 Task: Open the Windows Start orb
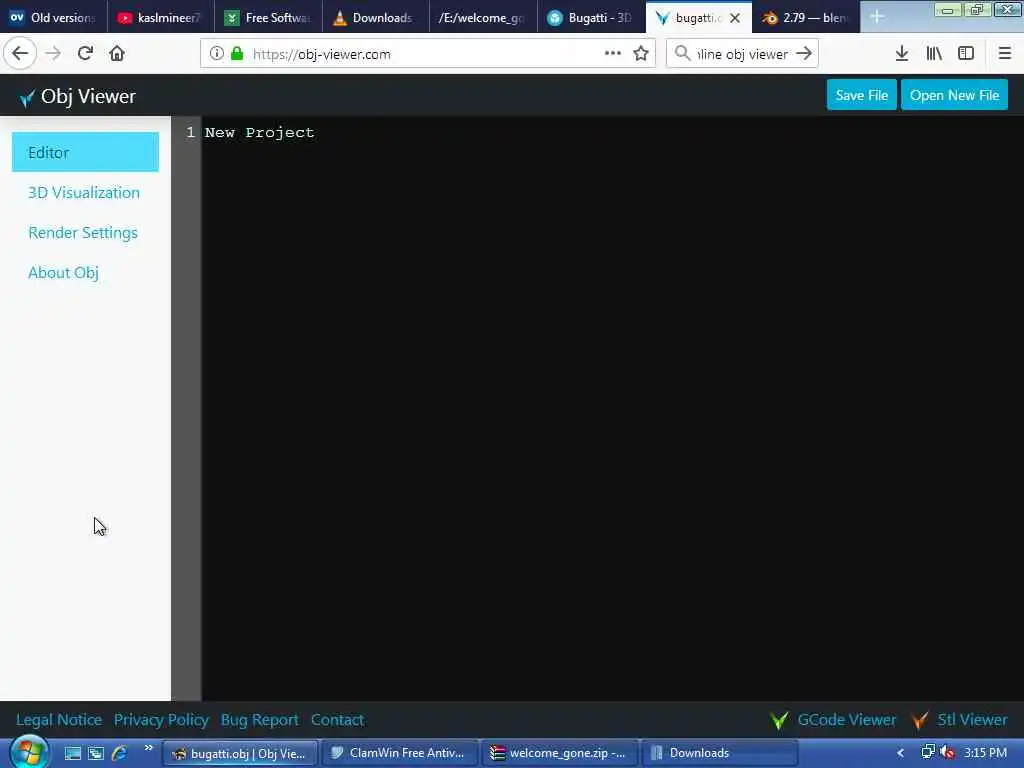(x=27, y=753)
